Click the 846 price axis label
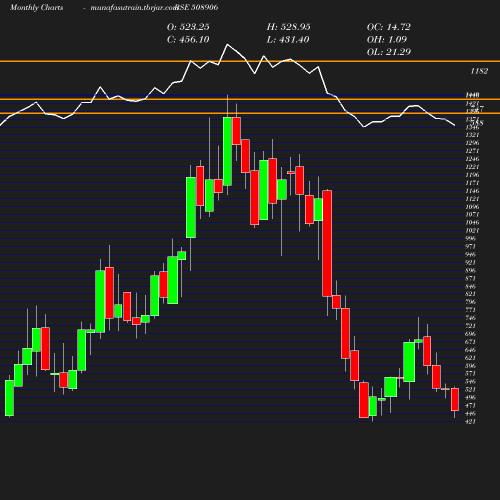Viewport: 500px width, 500px height. 470,287
